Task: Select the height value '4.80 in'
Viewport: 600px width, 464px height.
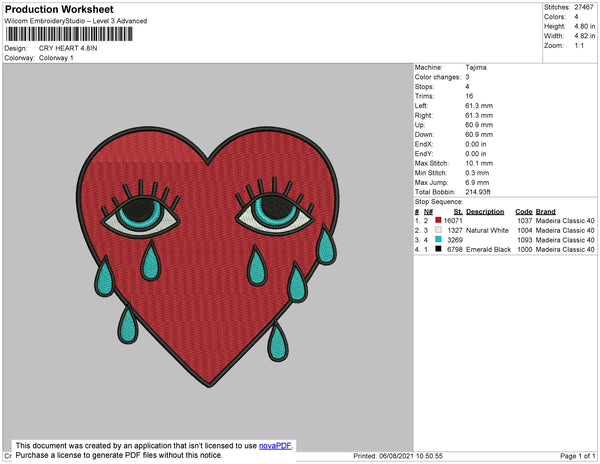Action: 585,26
